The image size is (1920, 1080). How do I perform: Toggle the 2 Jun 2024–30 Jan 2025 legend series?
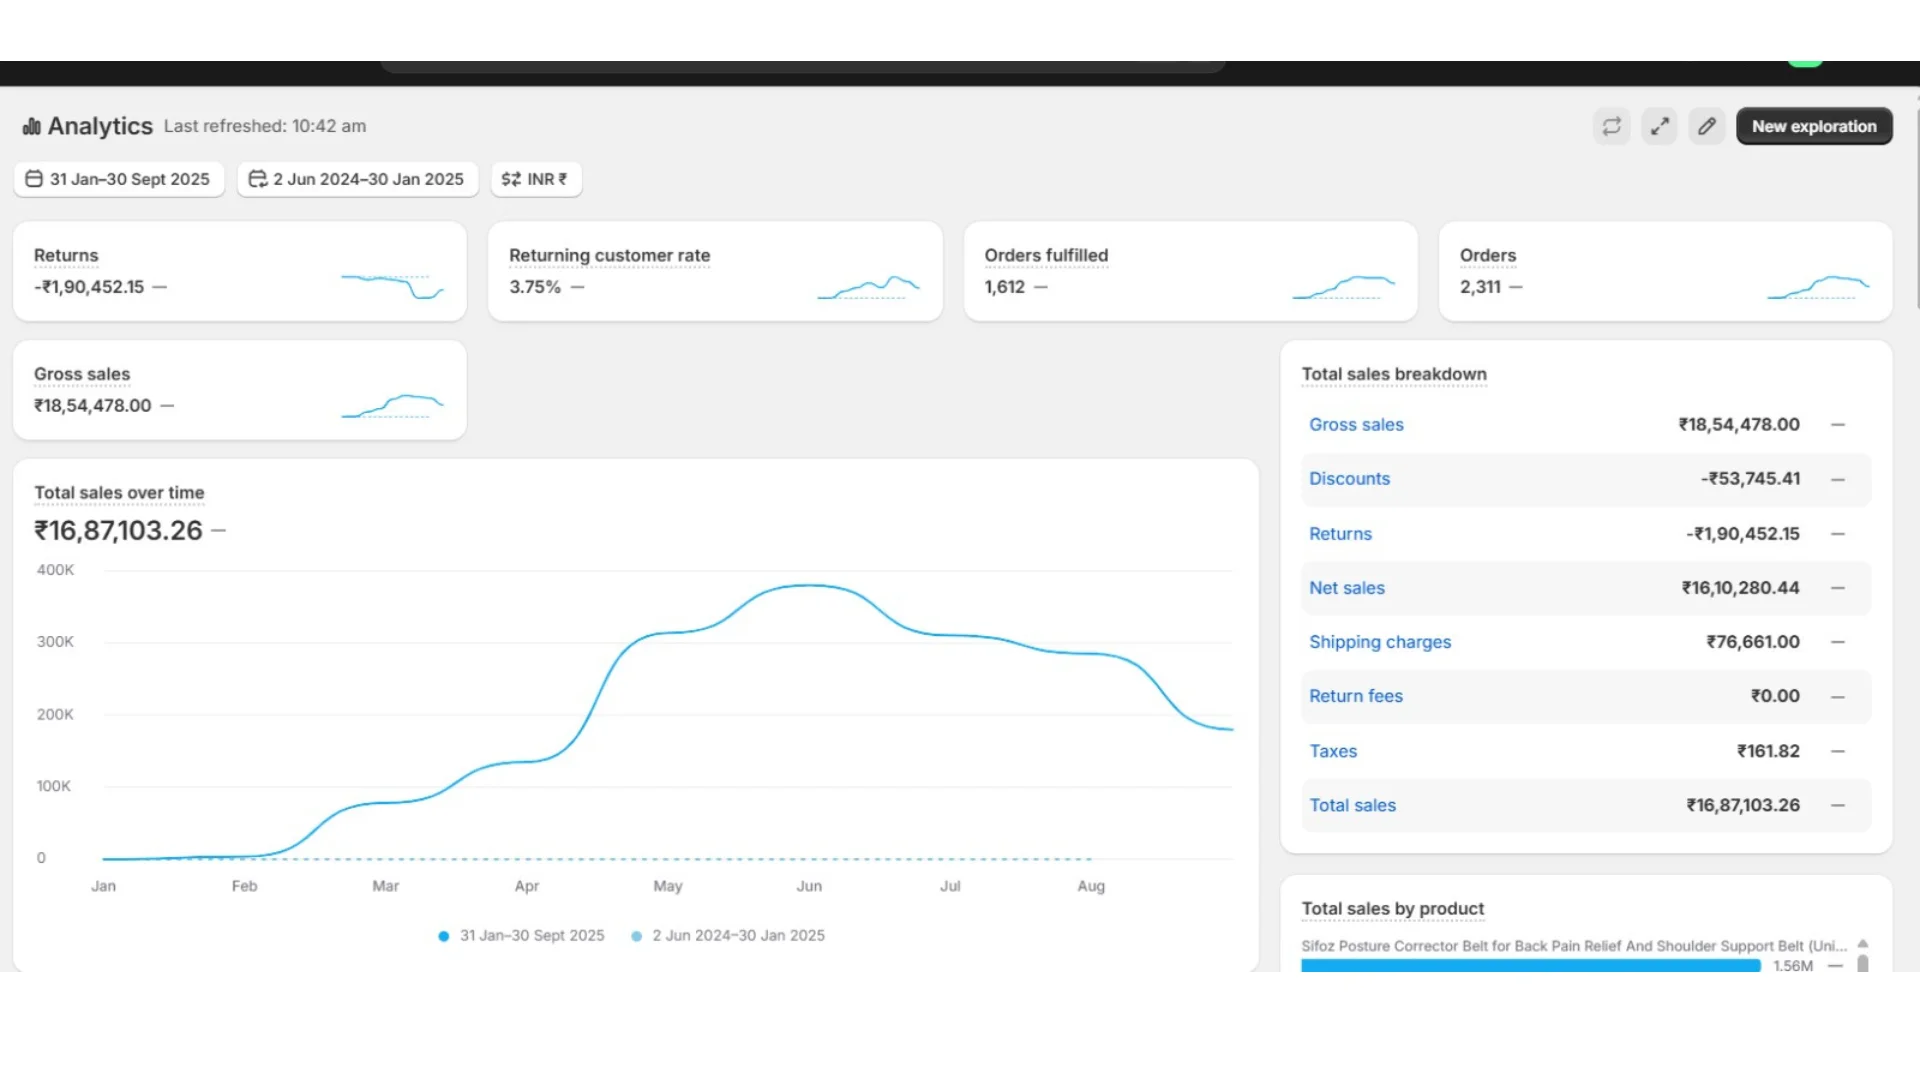[x=728, y=936]
